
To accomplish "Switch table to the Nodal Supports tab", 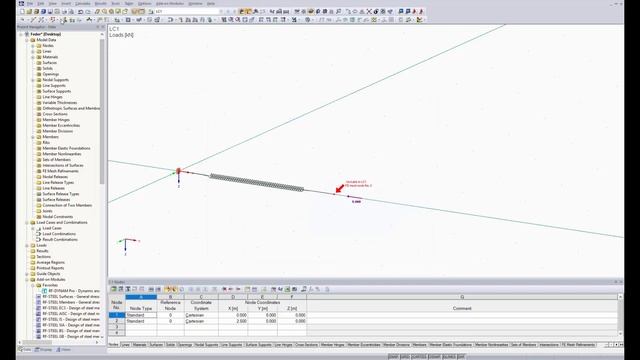I will tap(206, 345).
